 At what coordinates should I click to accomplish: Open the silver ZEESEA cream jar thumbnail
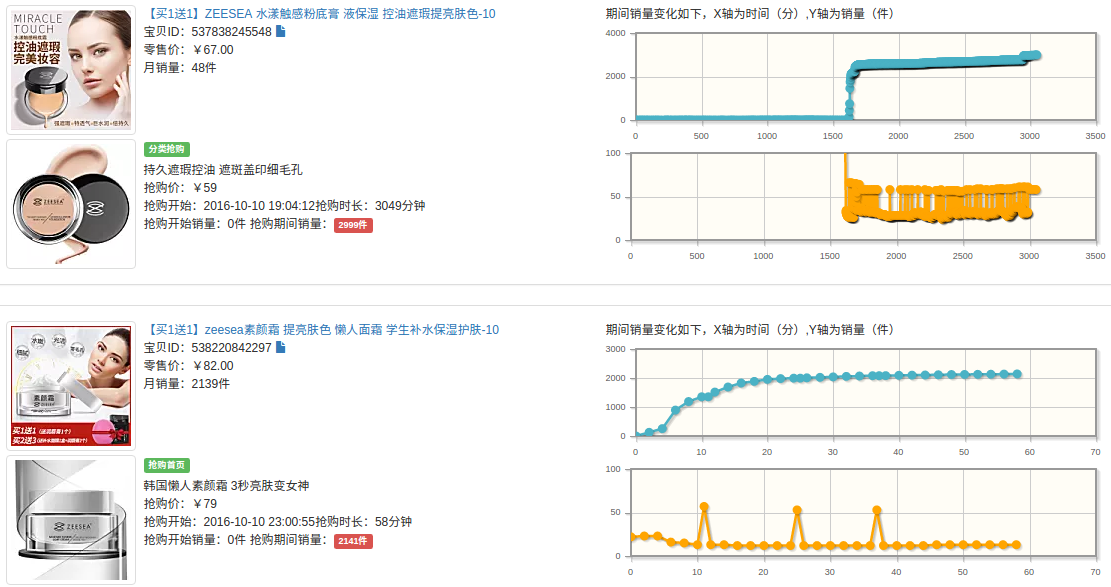pos(71,520)
